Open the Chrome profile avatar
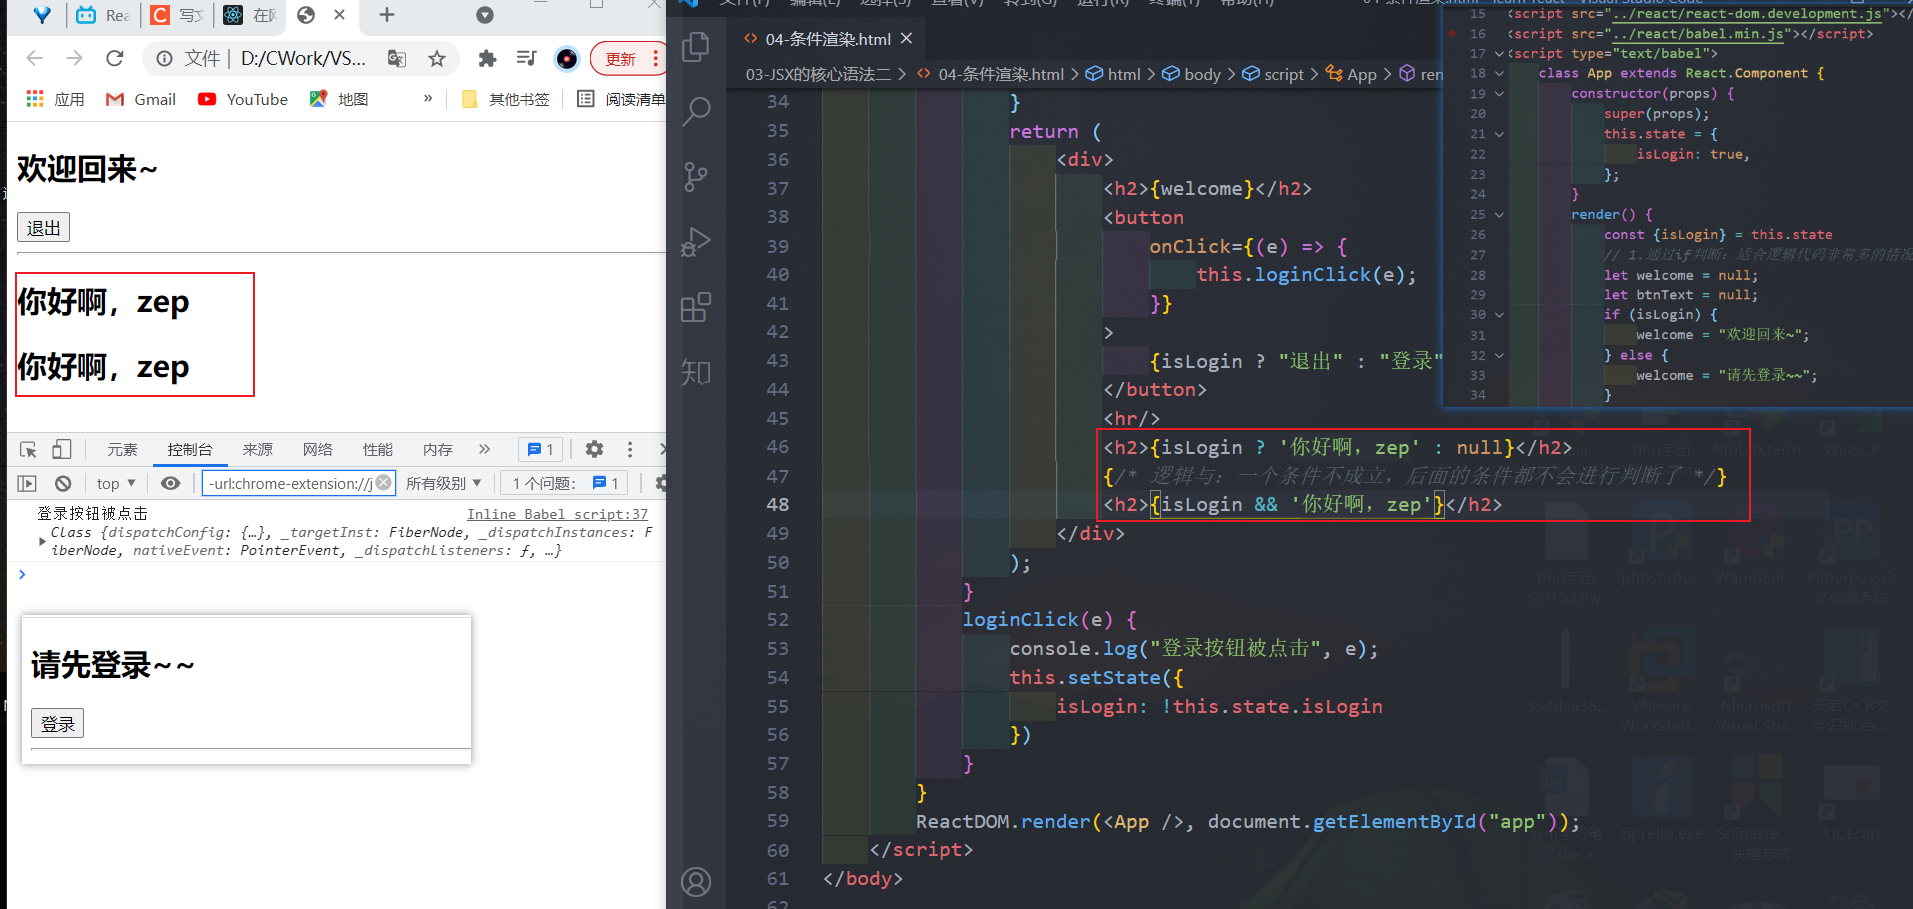This screenshot has height=909, width=1913. (x=567, y=59)
